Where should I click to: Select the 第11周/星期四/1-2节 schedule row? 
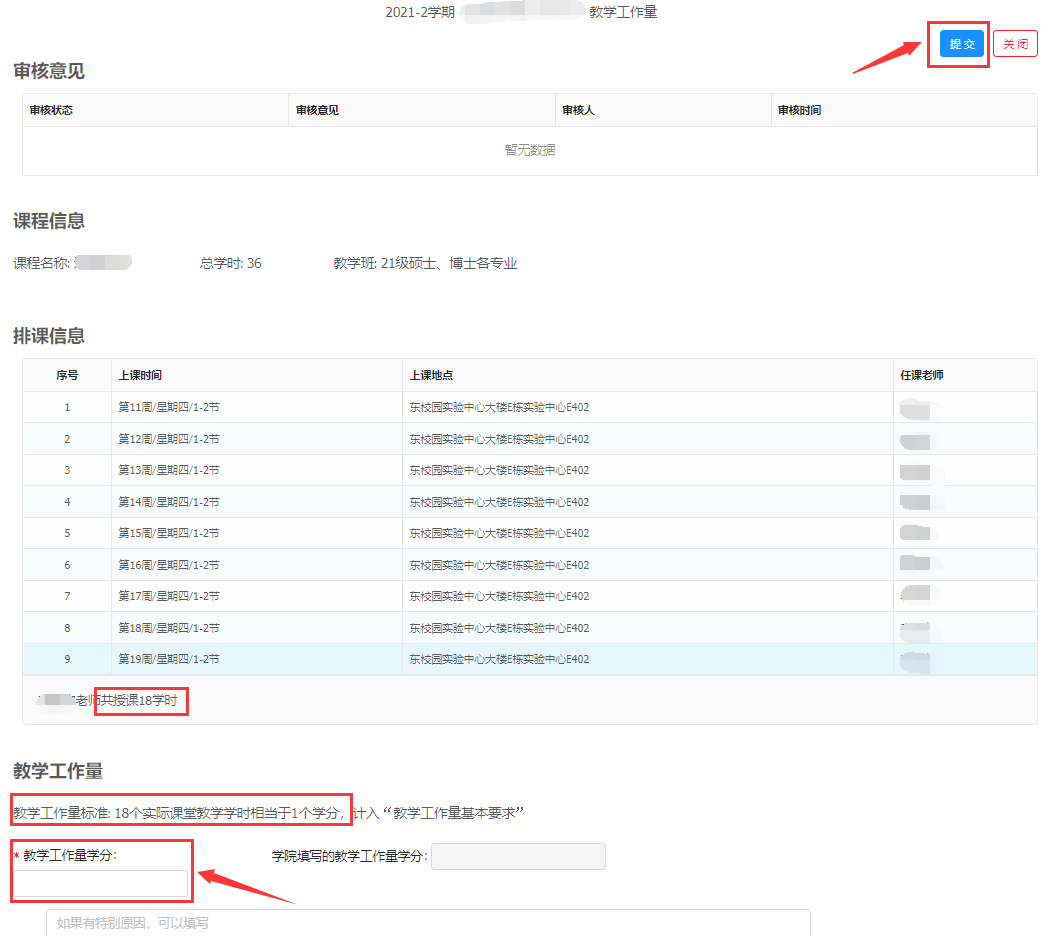tap(169, 407)
